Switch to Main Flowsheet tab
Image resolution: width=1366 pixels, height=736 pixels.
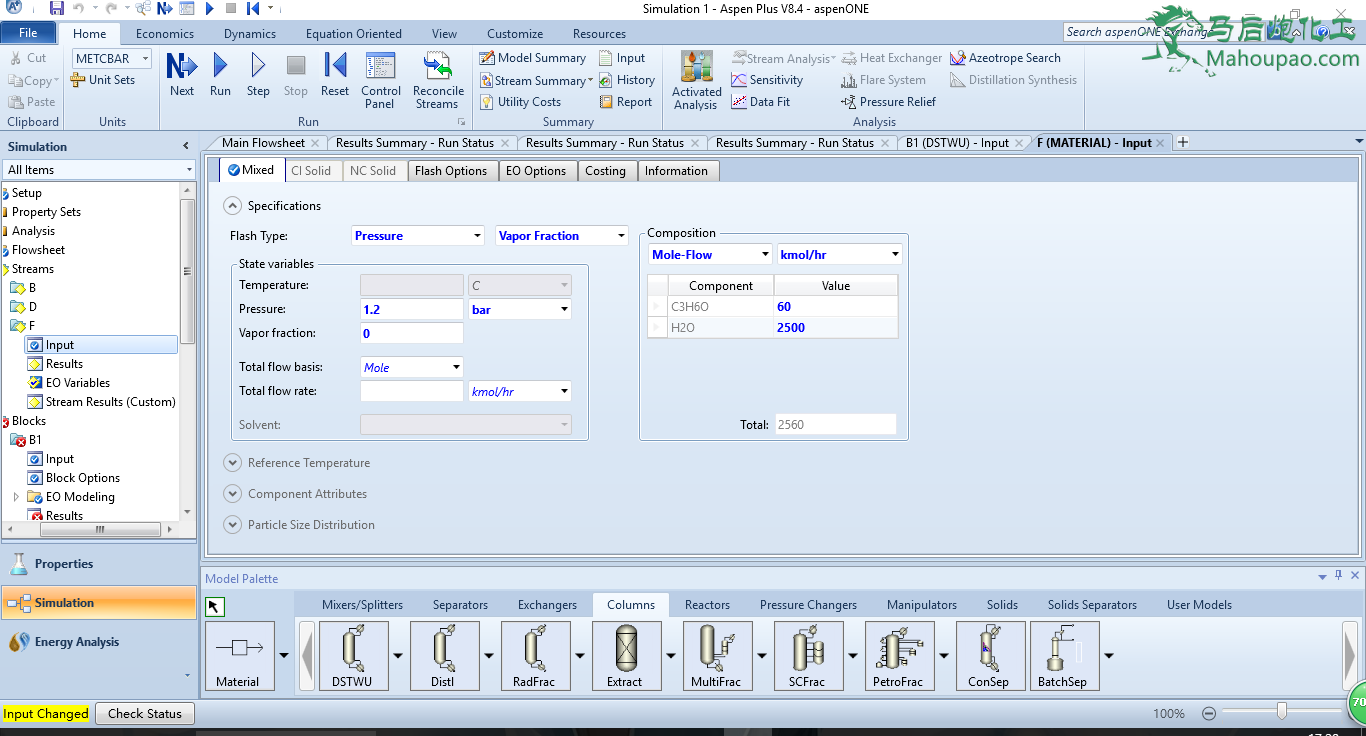(x=263, y=143)
